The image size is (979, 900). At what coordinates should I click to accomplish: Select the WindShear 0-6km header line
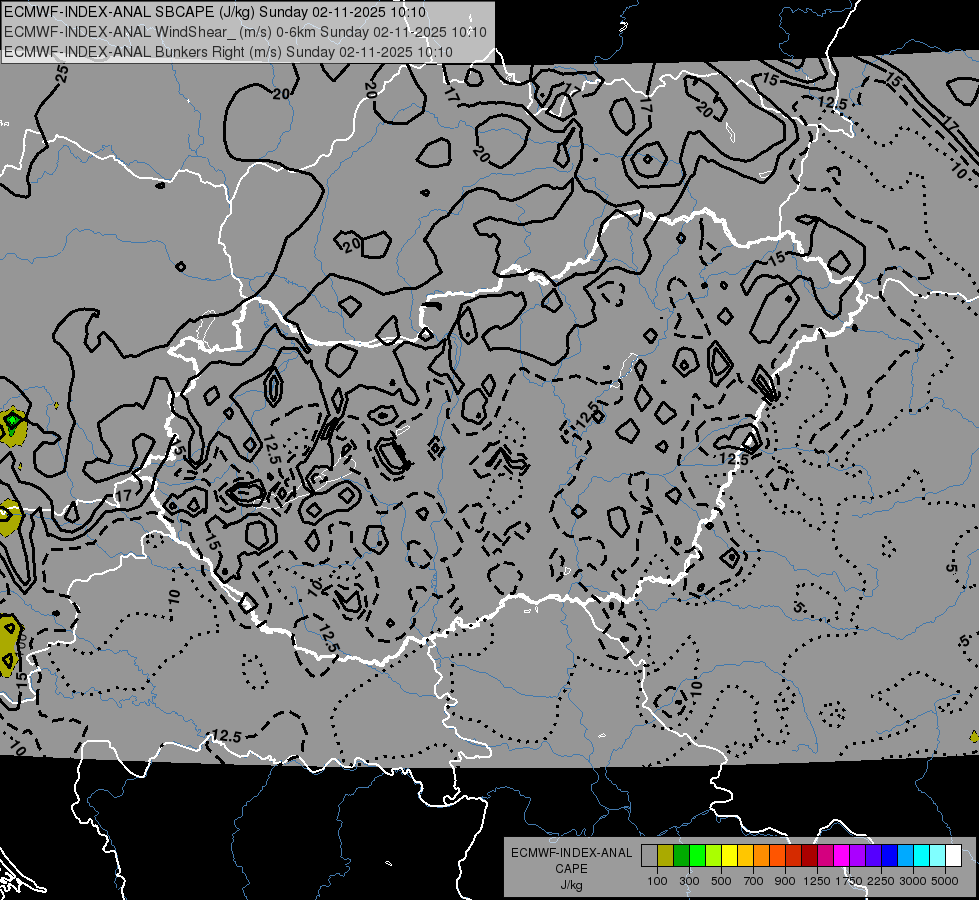coord(245,32)
